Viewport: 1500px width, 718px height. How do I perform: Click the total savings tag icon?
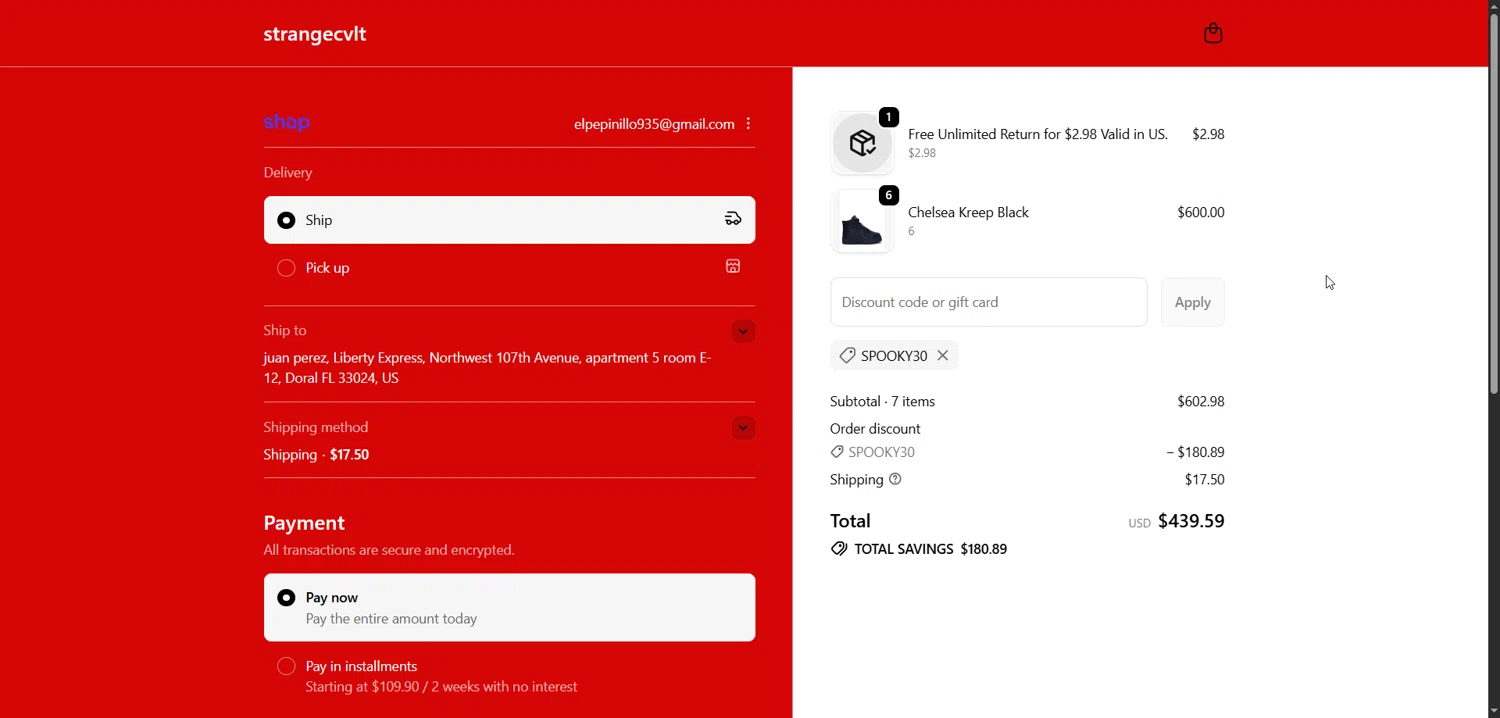839,549
